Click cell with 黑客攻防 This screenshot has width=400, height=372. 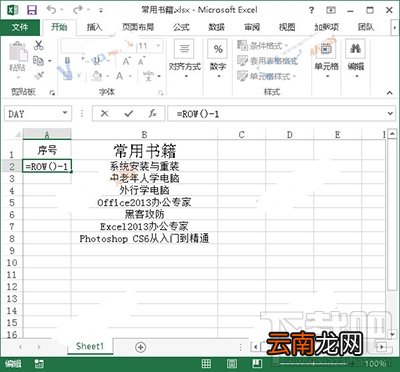144,214
